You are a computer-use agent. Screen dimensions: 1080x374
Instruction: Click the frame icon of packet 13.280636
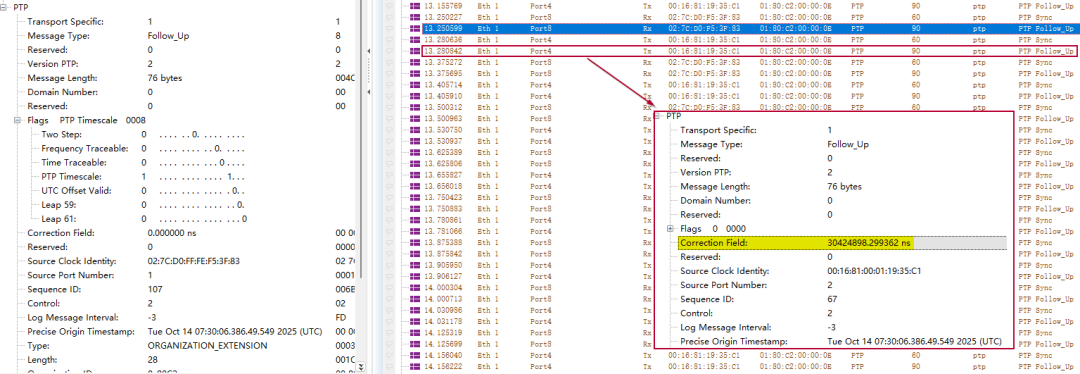coord(415,40)
